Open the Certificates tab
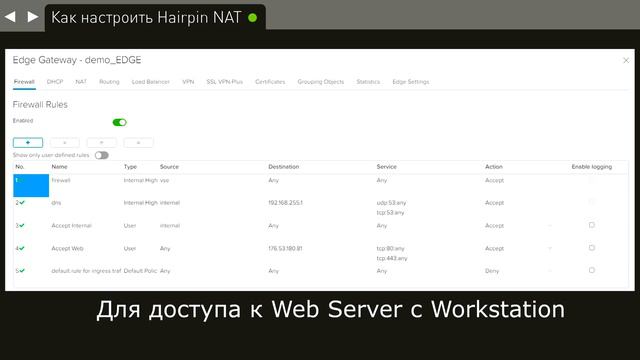The width and height of the screenshot is (640, 360). 270,82
